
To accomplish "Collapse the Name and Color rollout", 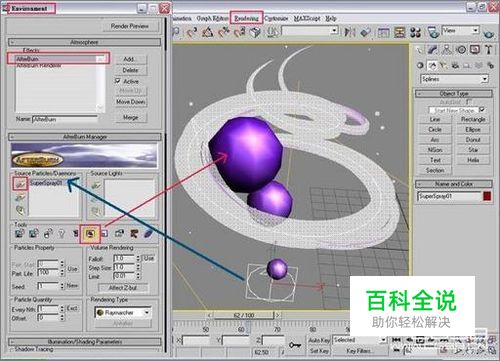I will [454, 184].
